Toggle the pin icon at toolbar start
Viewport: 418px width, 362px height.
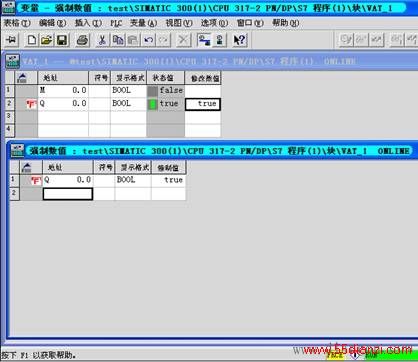coord(11,40)
